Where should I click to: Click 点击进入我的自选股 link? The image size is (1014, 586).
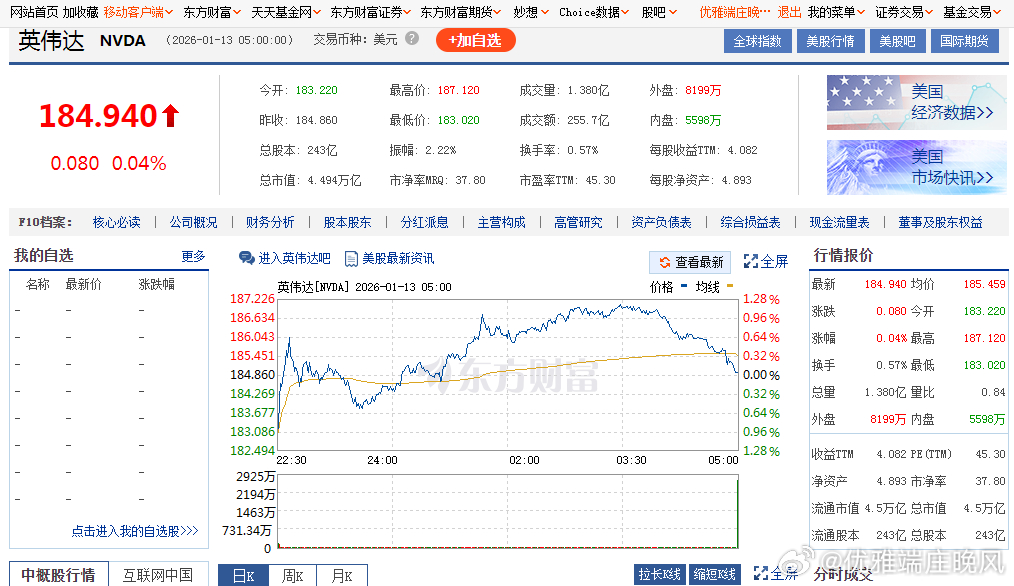pyautogui.click(x=135, y=531)
